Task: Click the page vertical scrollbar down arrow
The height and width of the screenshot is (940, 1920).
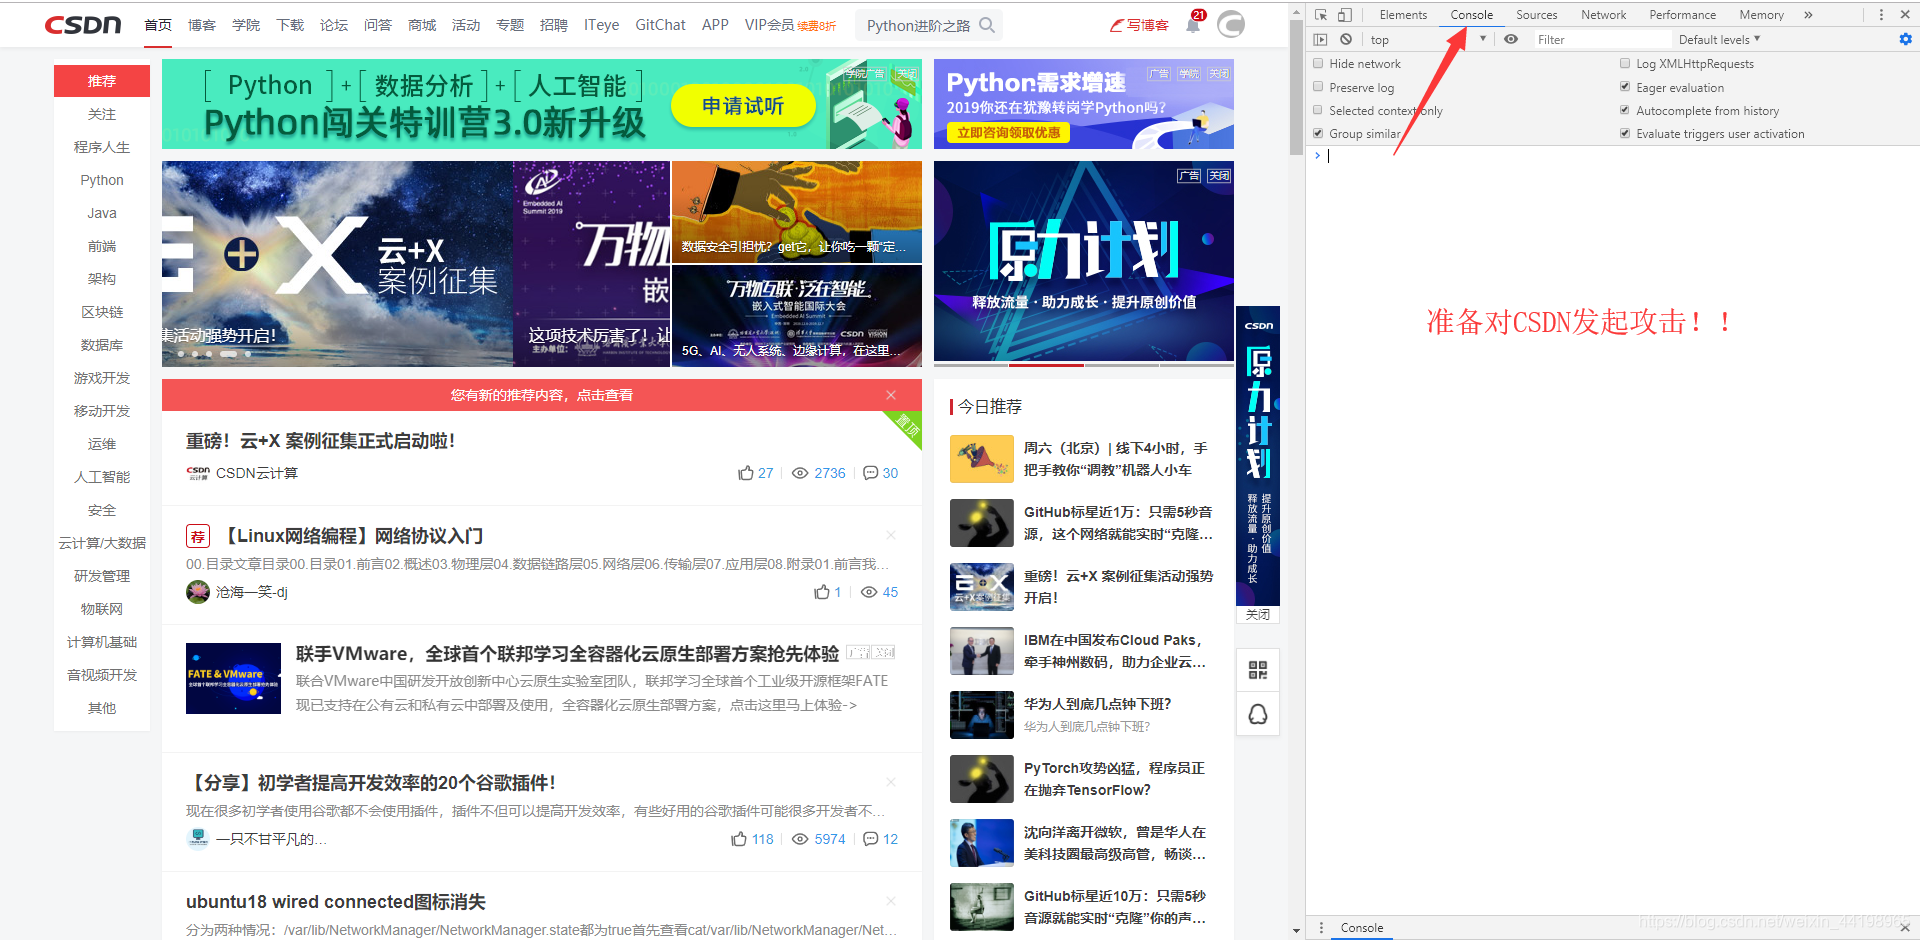Action: point(1296,930)
